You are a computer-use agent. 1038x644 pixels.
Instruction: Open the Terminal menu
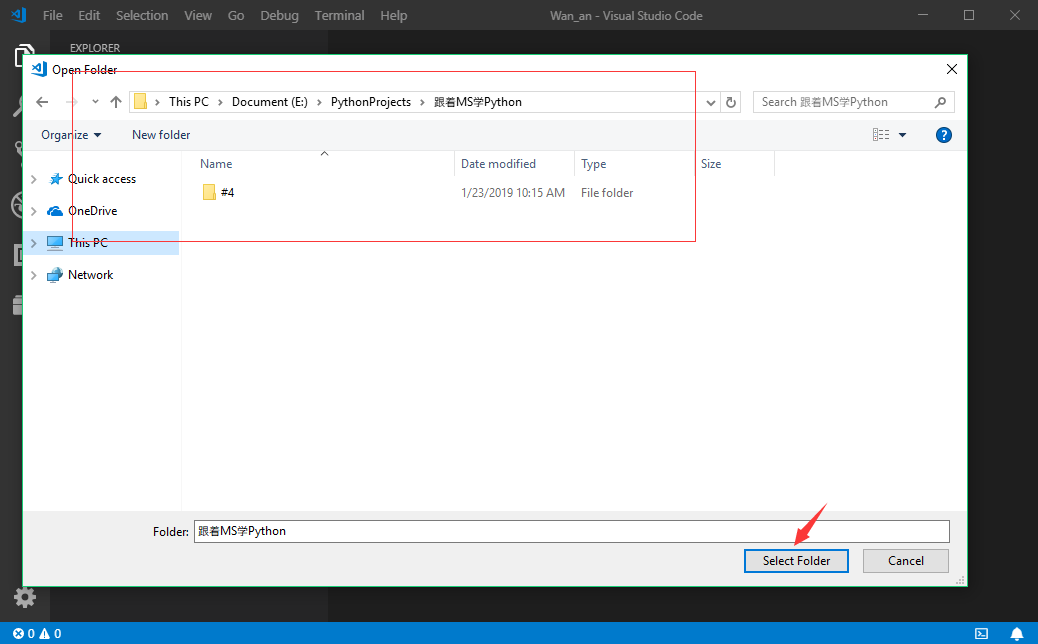[x=339, y=16]
